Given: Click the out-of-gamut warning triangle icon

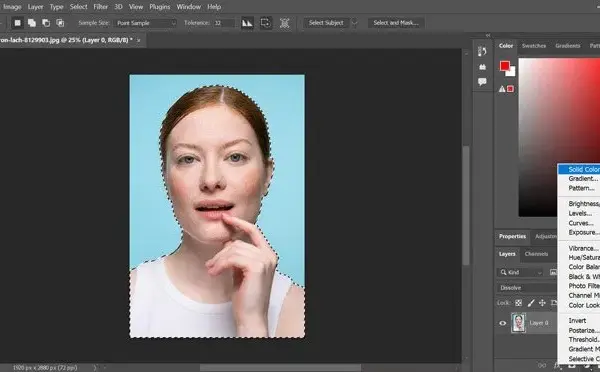Looking at the screenshot, I should pos(502,89).
